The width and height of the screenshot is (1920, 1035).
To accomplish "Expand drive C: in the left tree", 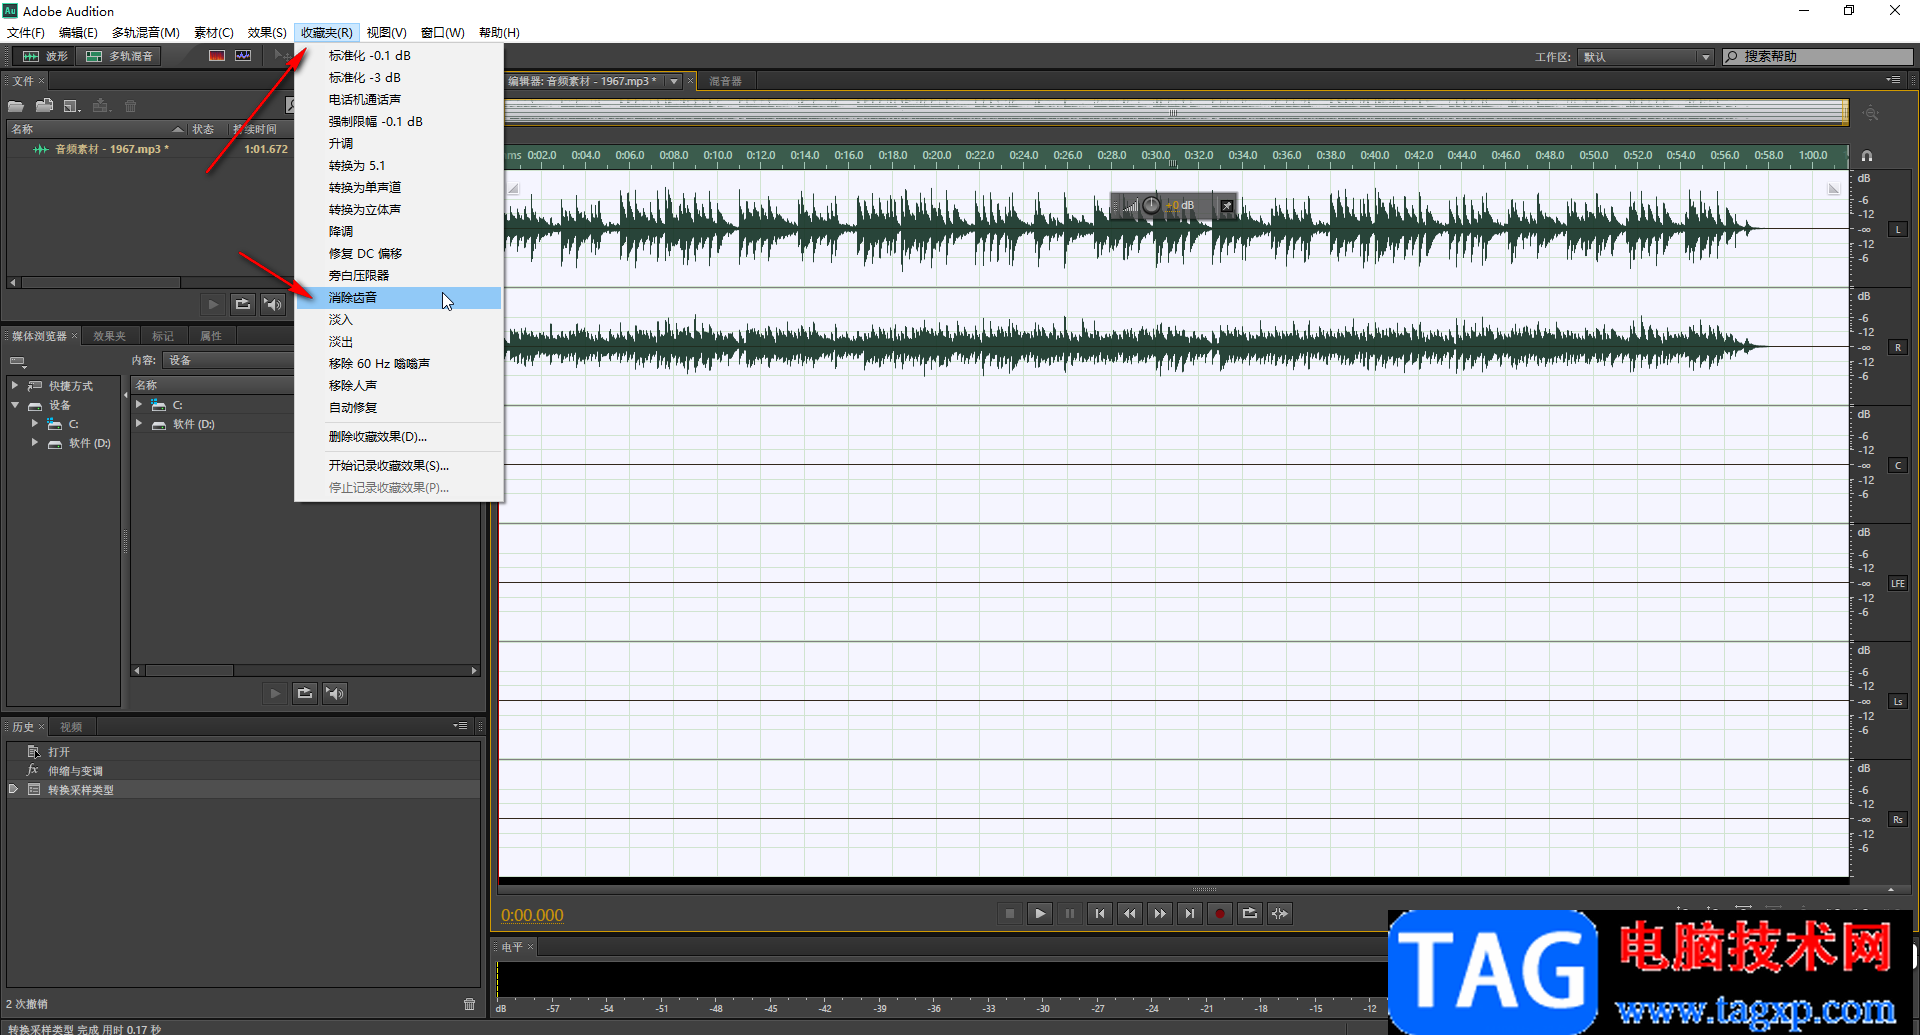I will point(35,424).
